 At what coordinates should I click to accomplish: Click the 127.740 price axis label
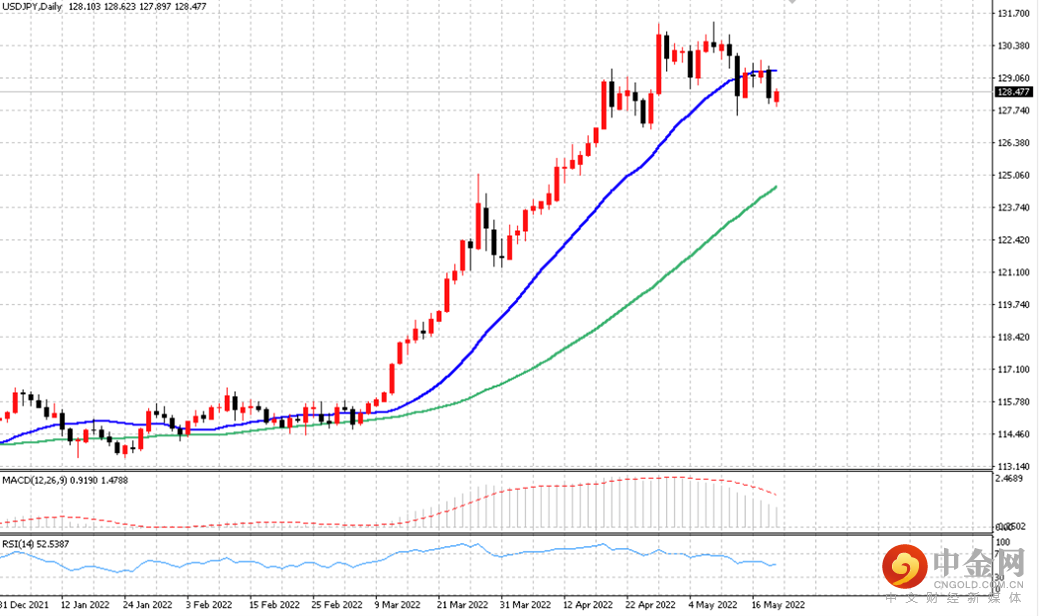[x=1014, y=111]
